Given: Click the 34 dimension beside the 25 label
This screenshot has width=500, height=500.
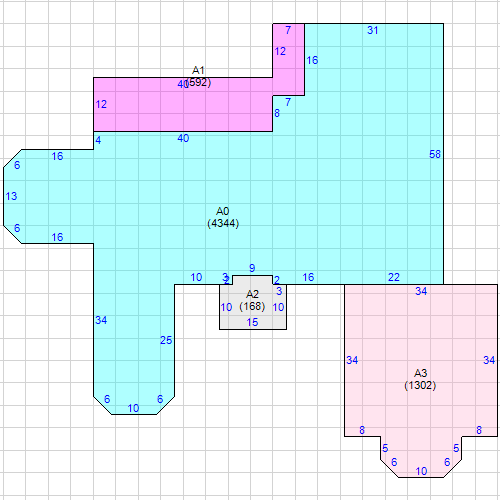Looking at the screenshot, I should [x=101, y=320].
